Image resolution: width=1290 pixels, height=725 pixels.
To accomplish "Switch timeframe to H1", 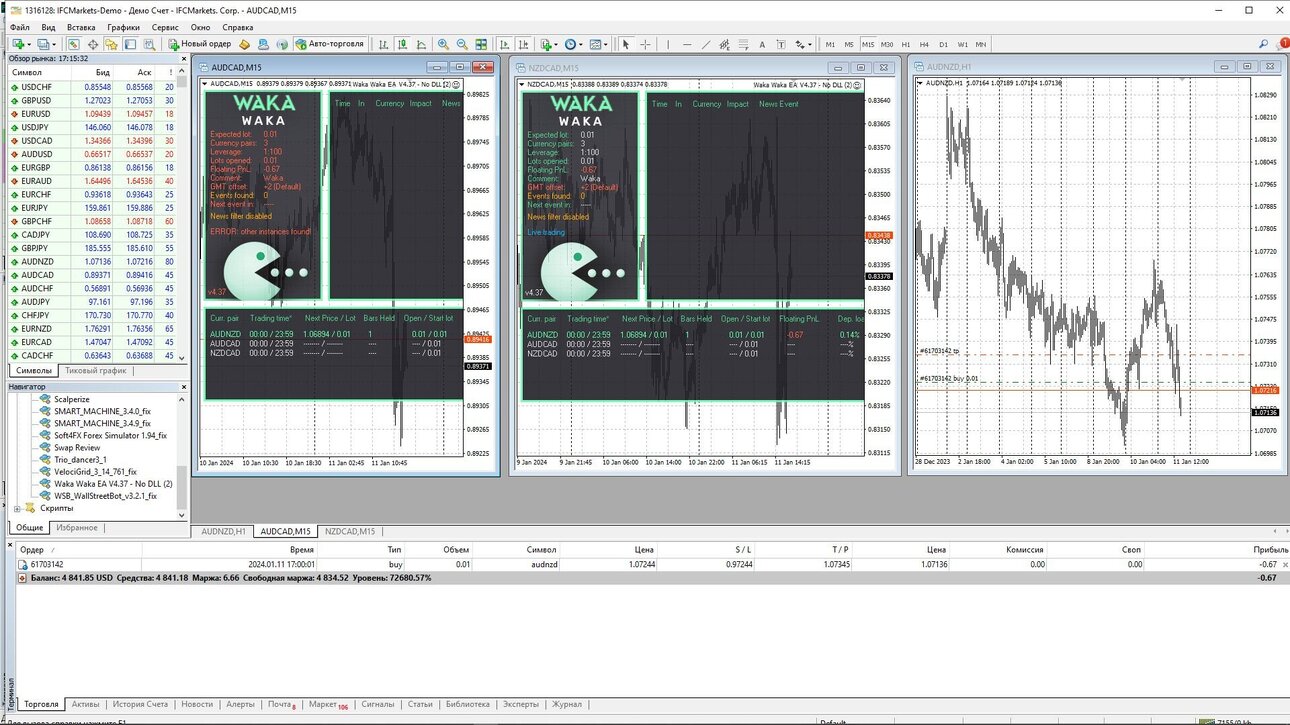I will (x=906, y=44).
